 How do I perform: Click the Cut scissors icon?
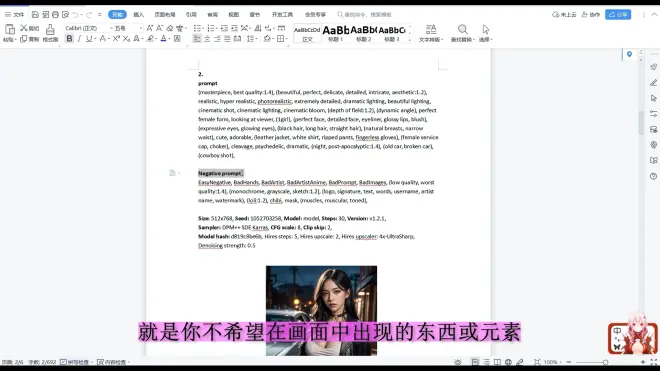pos(24,28)
